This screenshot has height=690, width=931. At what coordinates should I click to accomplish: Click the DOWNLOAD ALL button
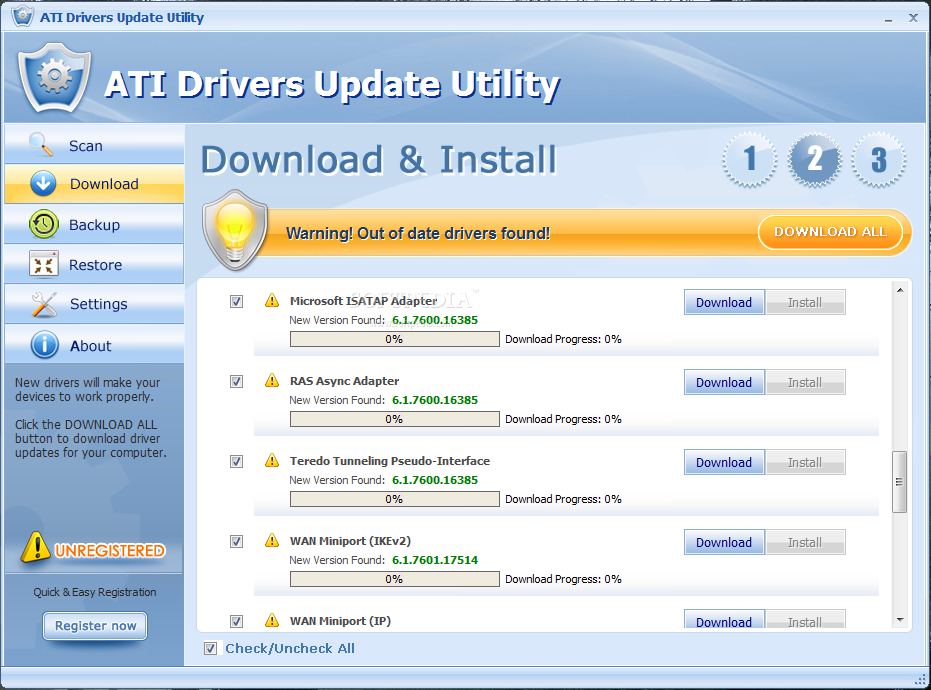click(830, 232)
